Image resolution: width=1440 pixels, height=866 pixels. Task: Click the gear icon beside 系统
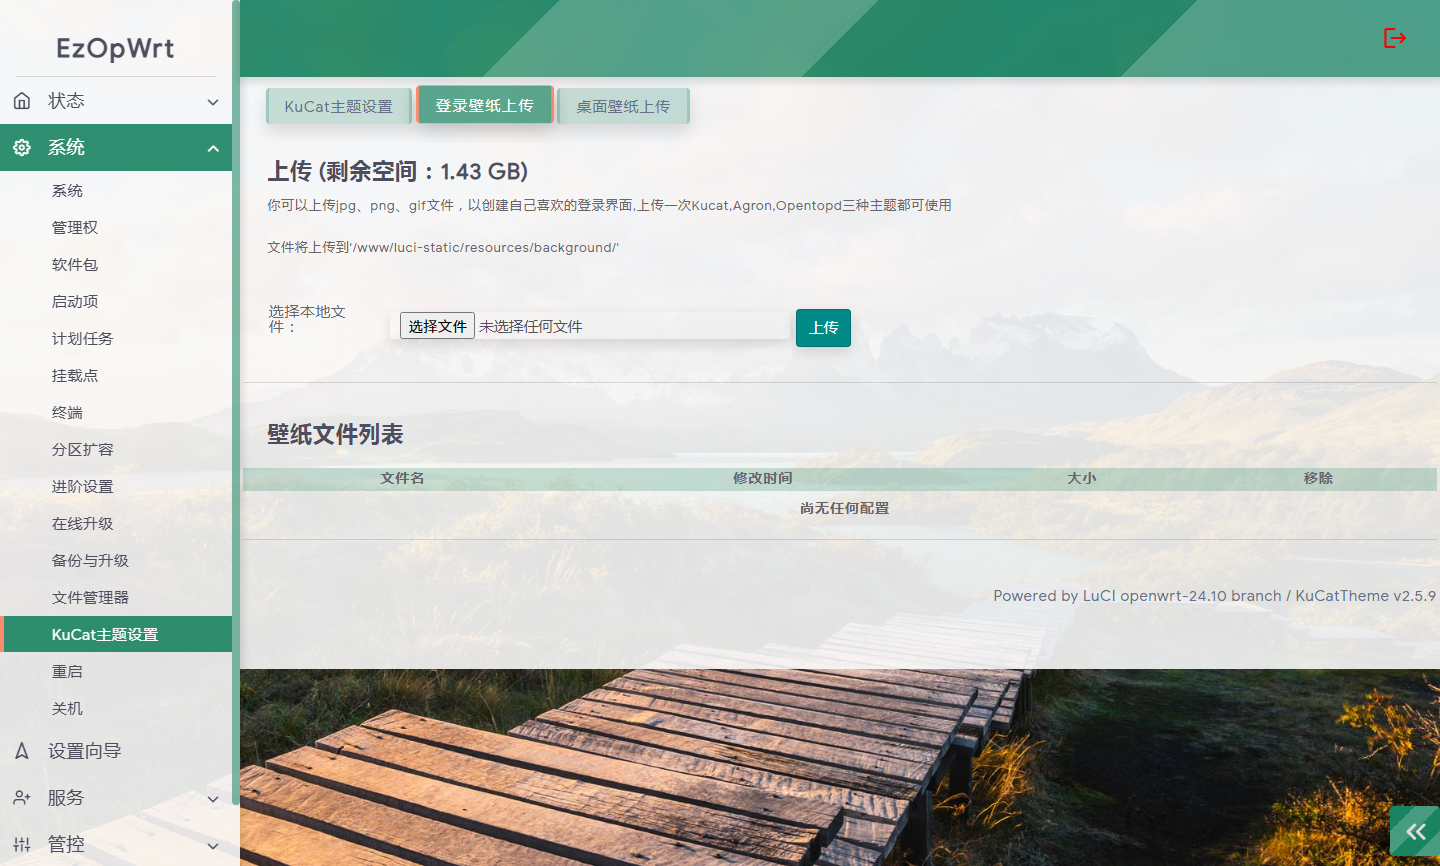pyautogui.click(x=22, y=148)
